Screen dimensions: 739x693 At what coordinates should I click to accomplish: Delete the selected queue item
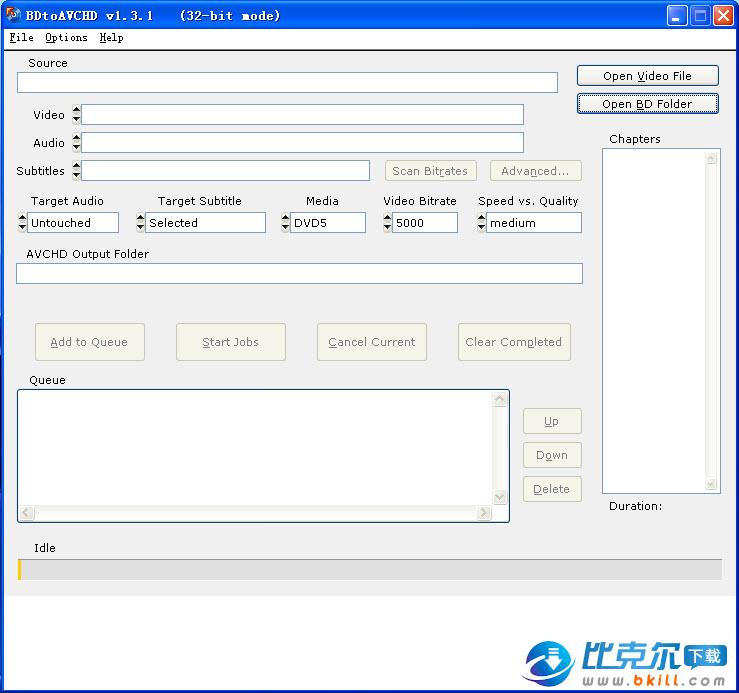(x=552, y=489)
